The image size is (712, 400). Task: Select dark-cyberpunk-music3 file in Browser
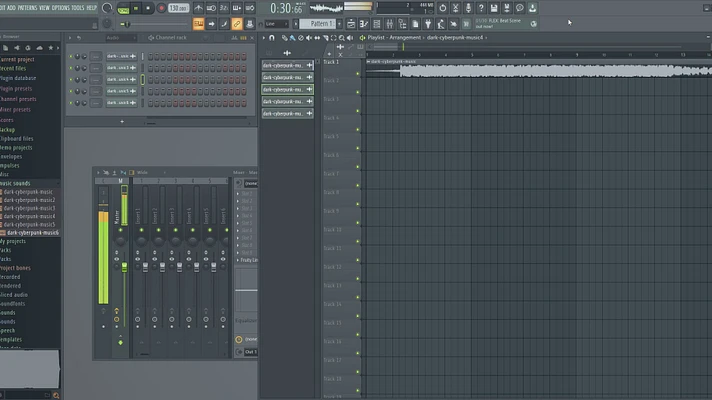29,208
